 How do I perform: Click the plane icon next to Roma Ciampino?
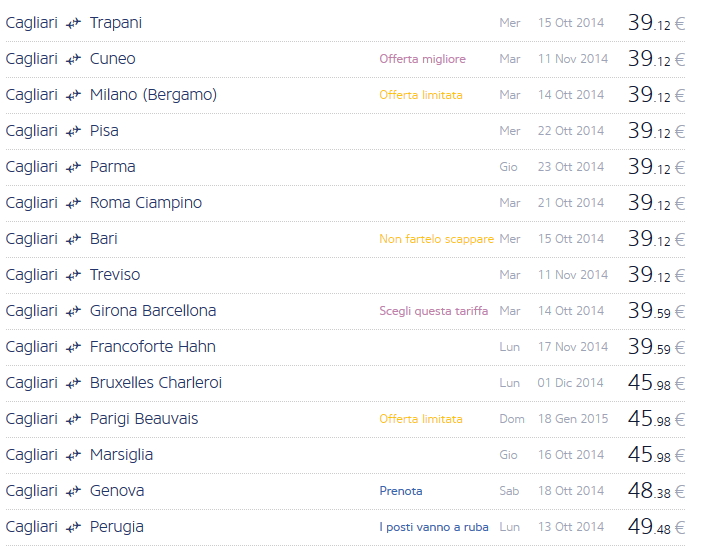pos(73,203)
